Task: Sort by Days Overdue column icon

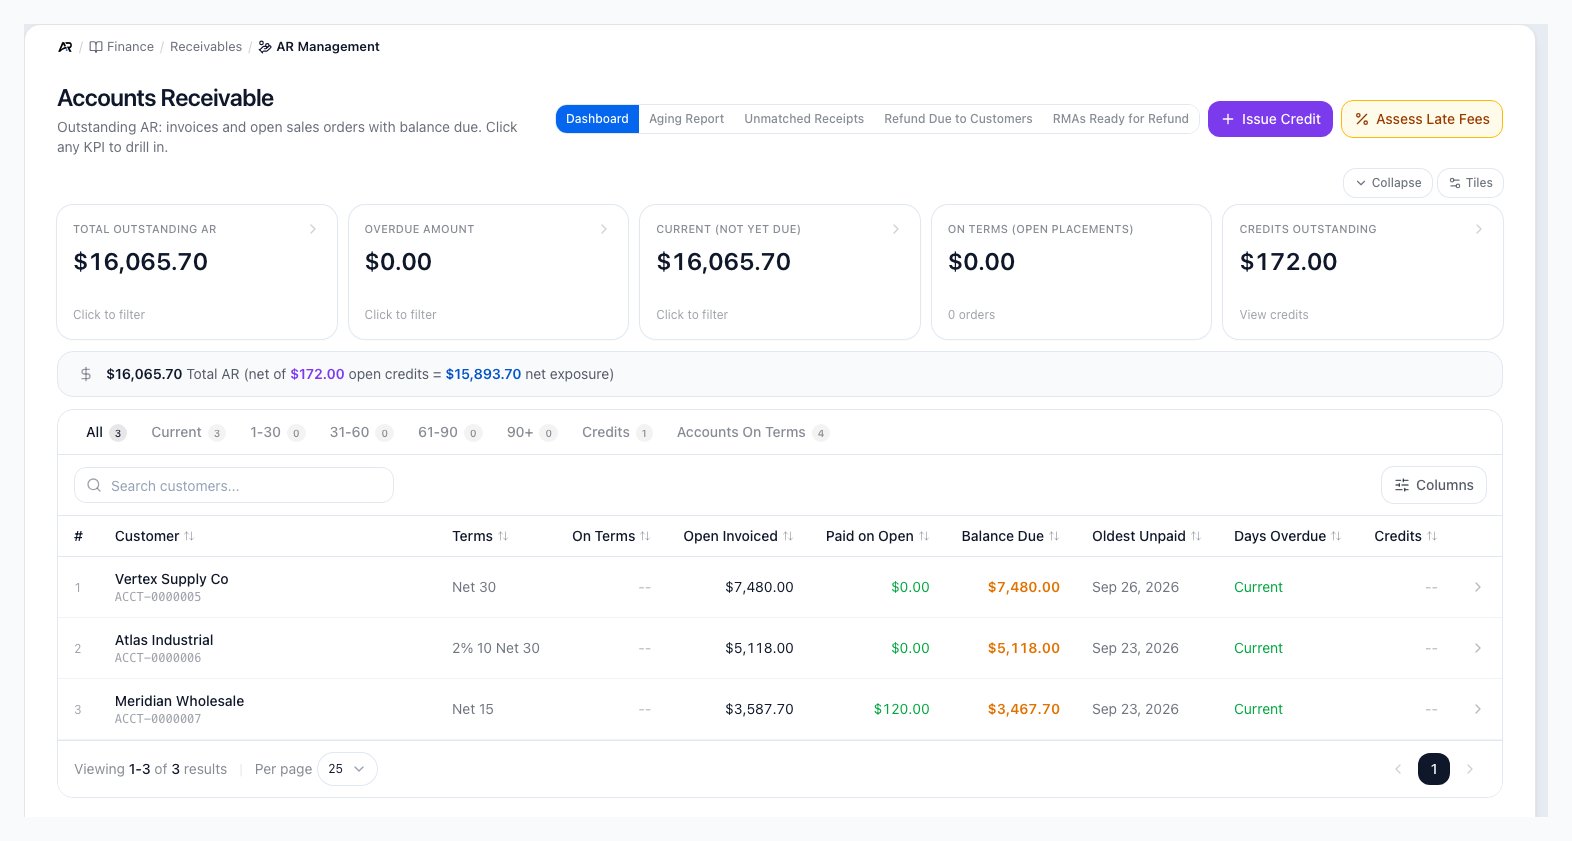Action: 1336,537
